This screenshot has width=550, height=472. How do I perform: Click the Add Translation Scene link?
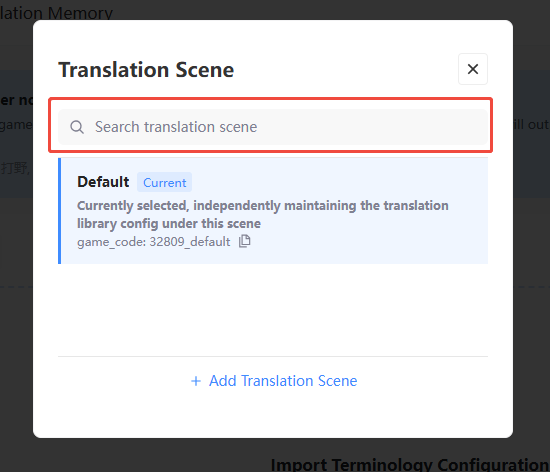(274, 381)
